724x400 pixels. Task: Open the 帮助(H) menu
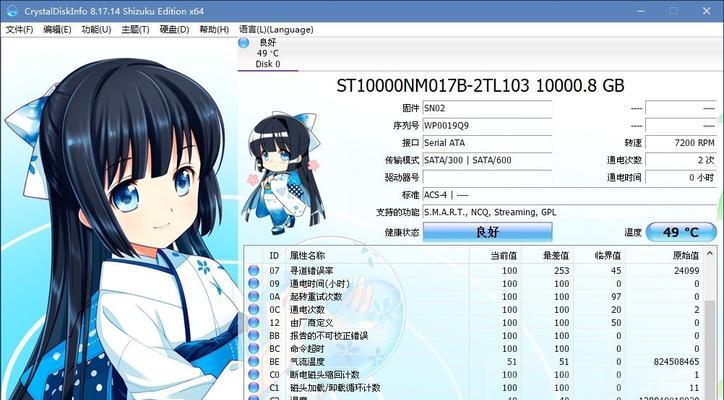tap(214, 30)
